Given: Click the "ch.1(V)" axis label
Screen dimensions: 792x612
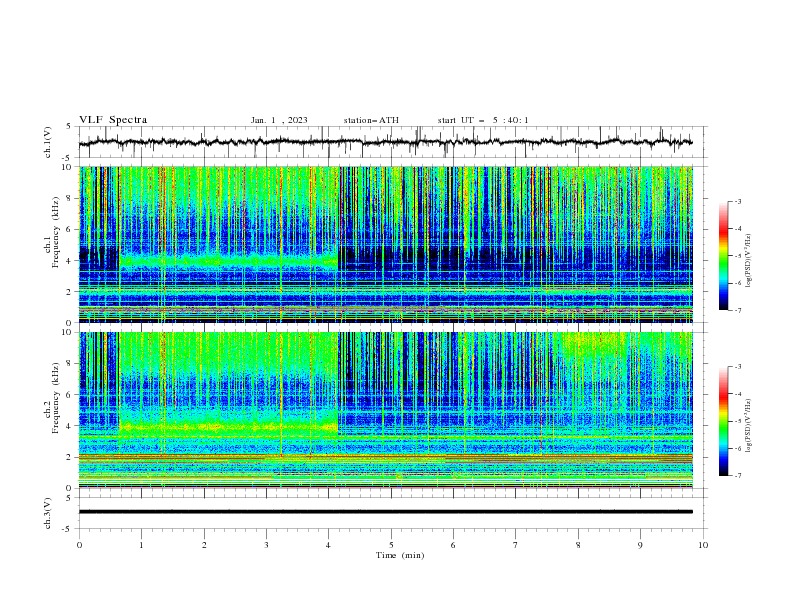Looking at the screenshot, I should (x=48, y=142).
